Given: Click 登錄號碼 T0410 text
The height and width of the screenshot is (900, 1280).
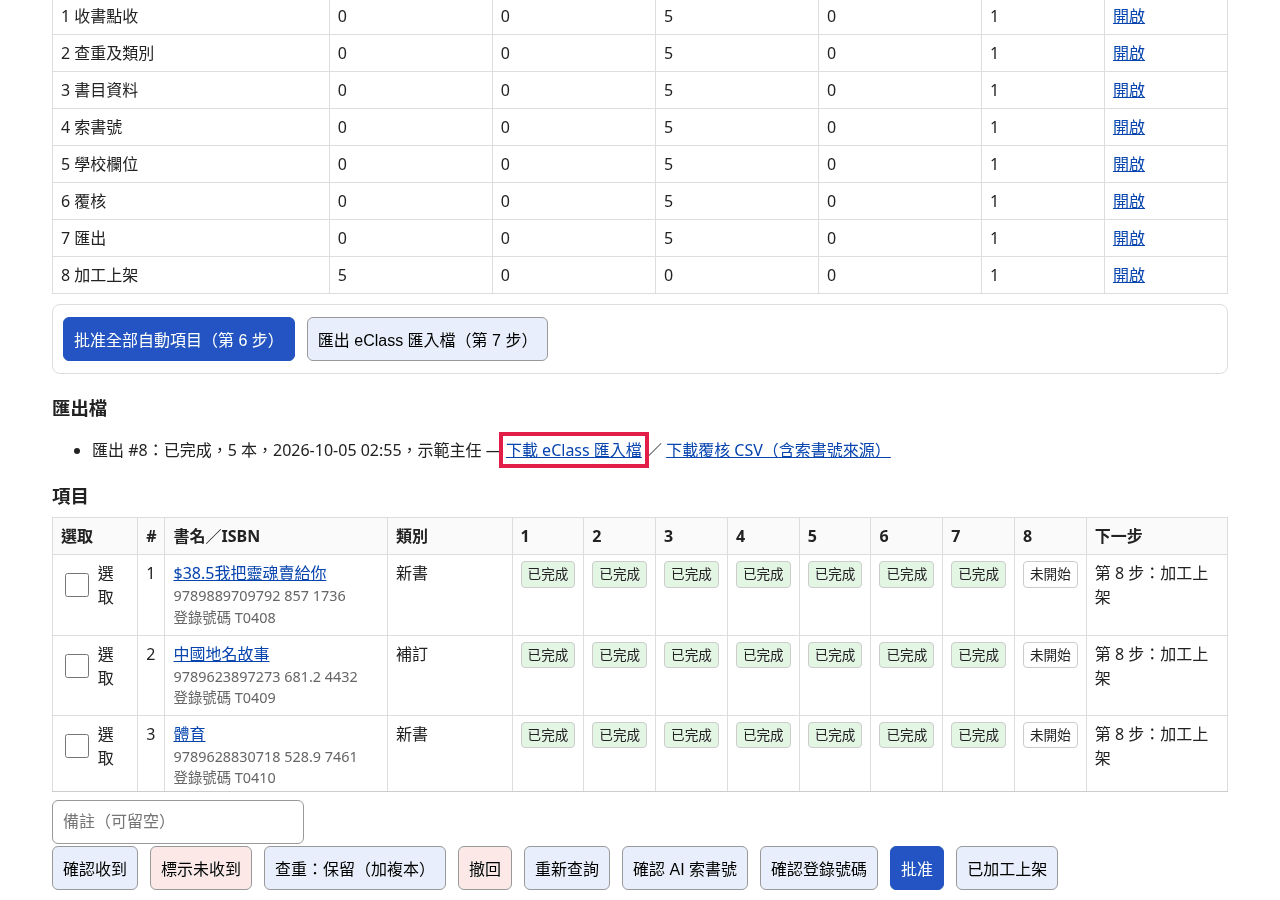Looking at the screenshot, I should pyautogui.click(x=225, y=778).
